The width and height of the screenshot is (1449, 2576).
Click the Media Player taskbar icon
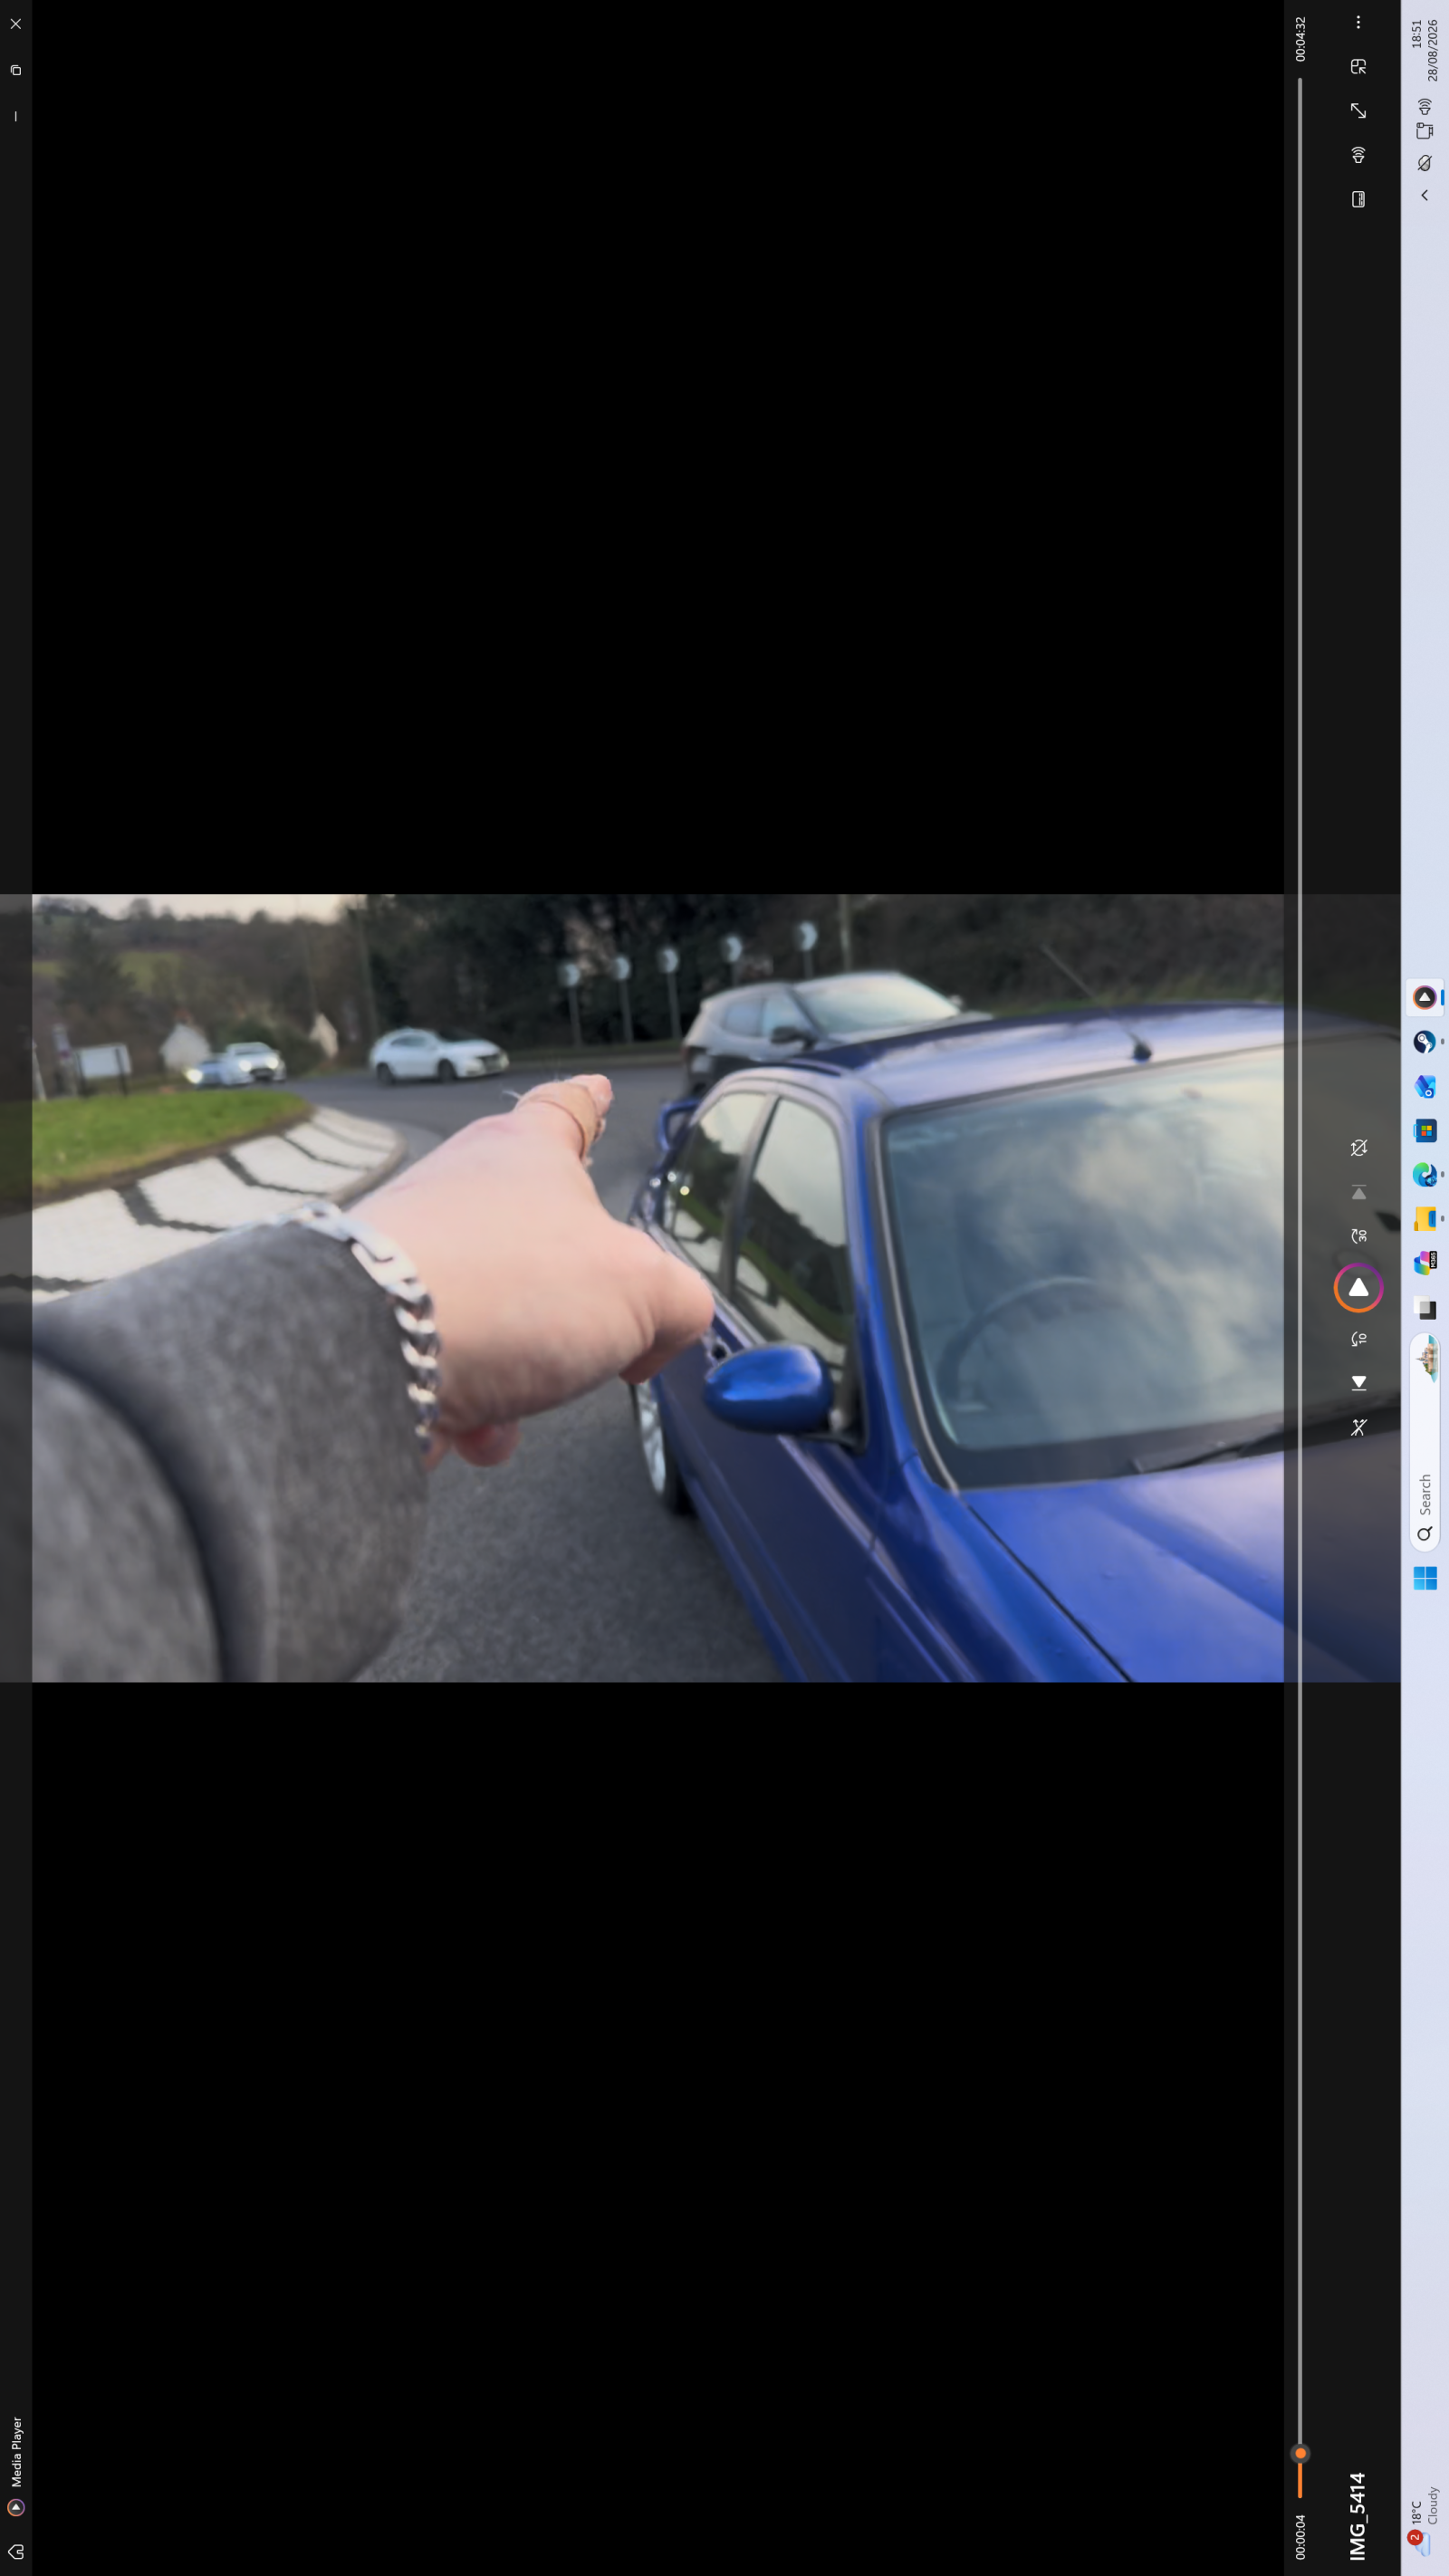pos(1425,997)
